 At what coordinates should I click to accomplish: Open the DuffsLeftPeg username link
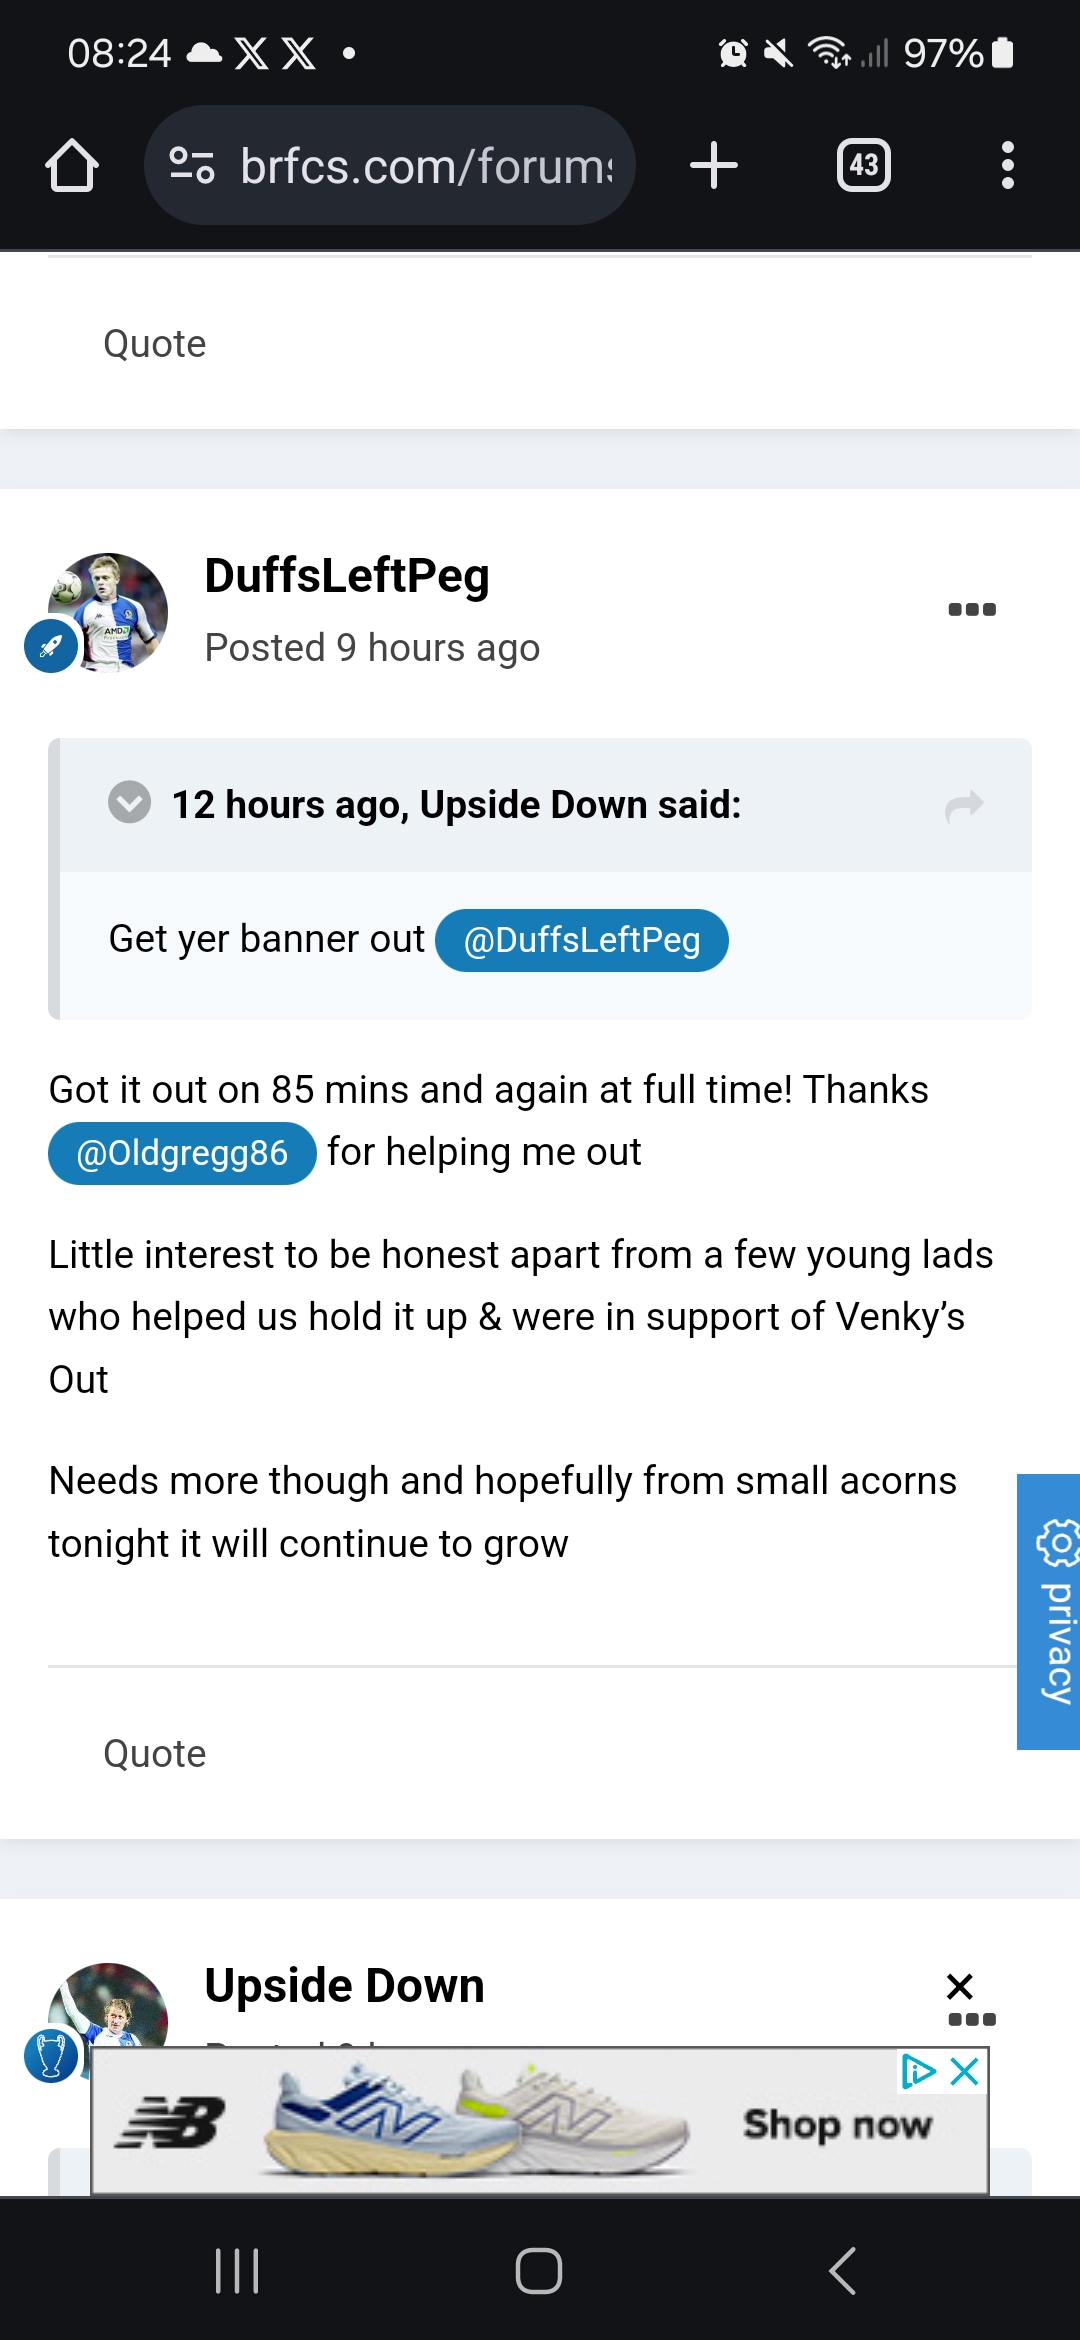(347, 576)
